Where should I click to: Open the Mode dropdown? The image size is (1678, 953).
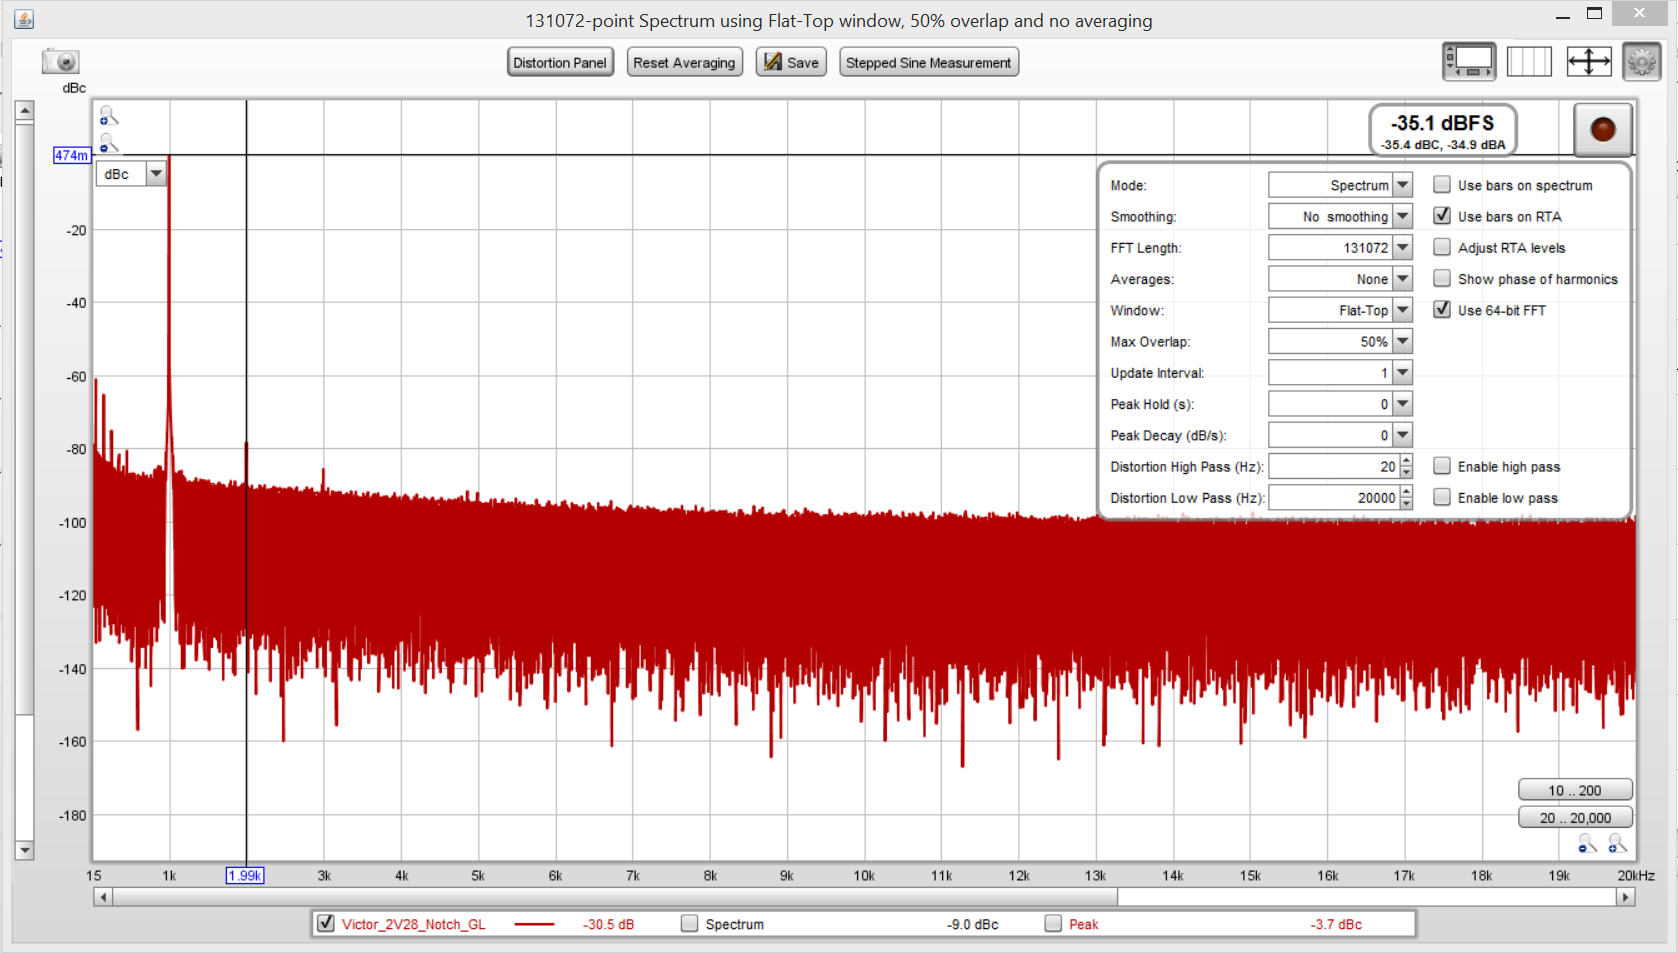tap(1402, 185)
